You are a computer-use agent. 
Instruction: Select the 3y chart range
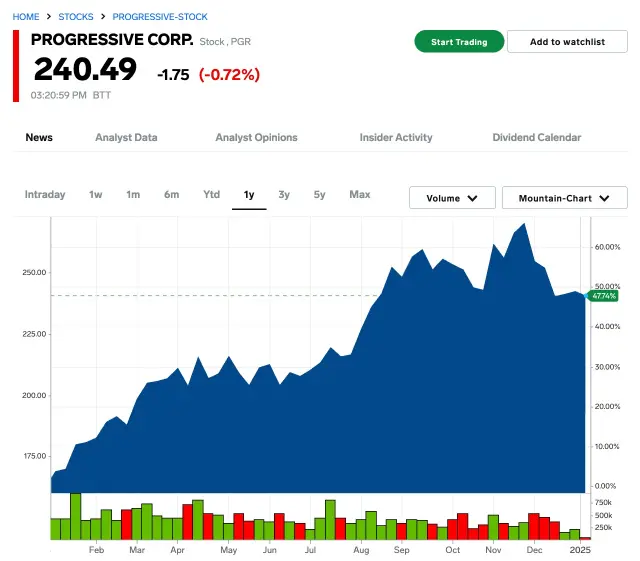284,194
